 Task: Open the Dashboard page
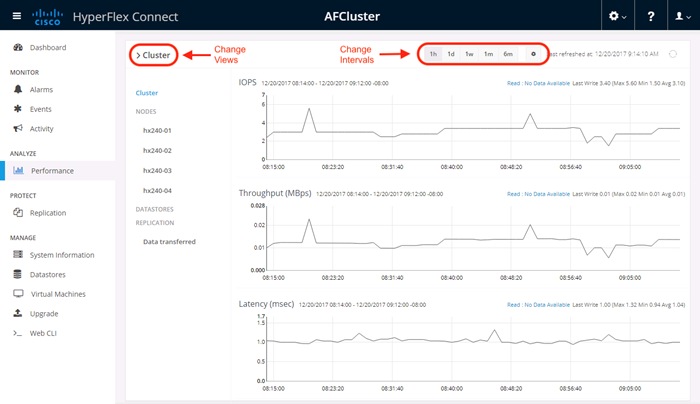click(x=48, y=47)
